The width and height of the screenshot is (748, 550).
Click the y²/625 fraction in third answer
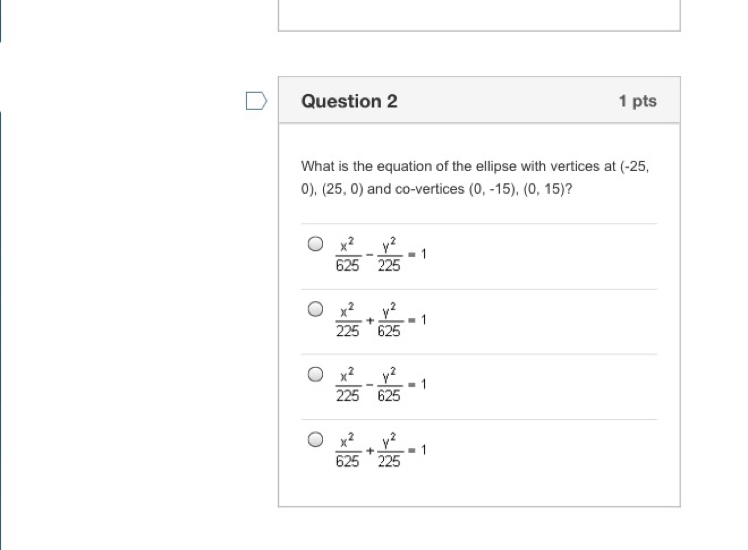(389, 385)
